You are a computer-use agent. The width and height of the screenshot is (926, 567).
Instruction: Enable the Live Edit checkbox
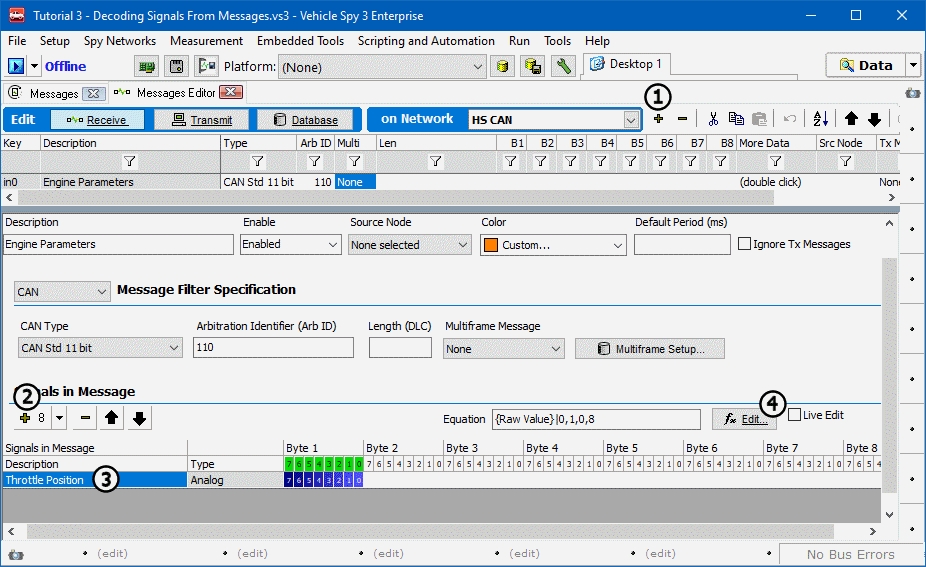(x=795, y=414)
